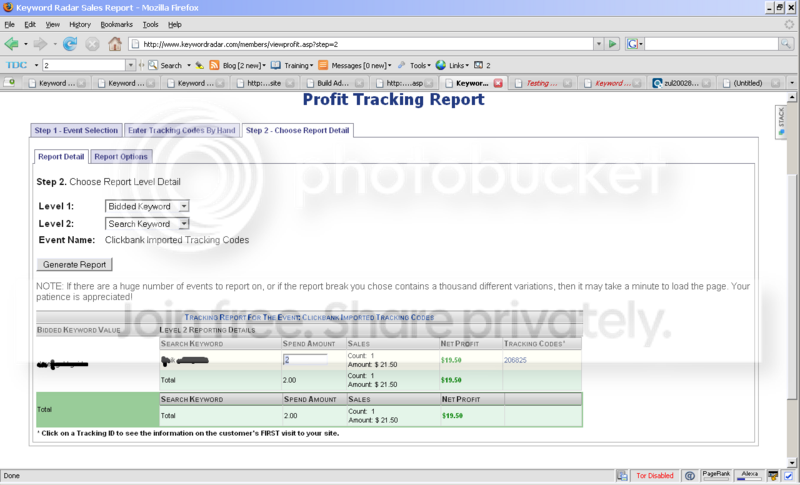Click the magnifier search button in the search bar

(x=786, y=44)
